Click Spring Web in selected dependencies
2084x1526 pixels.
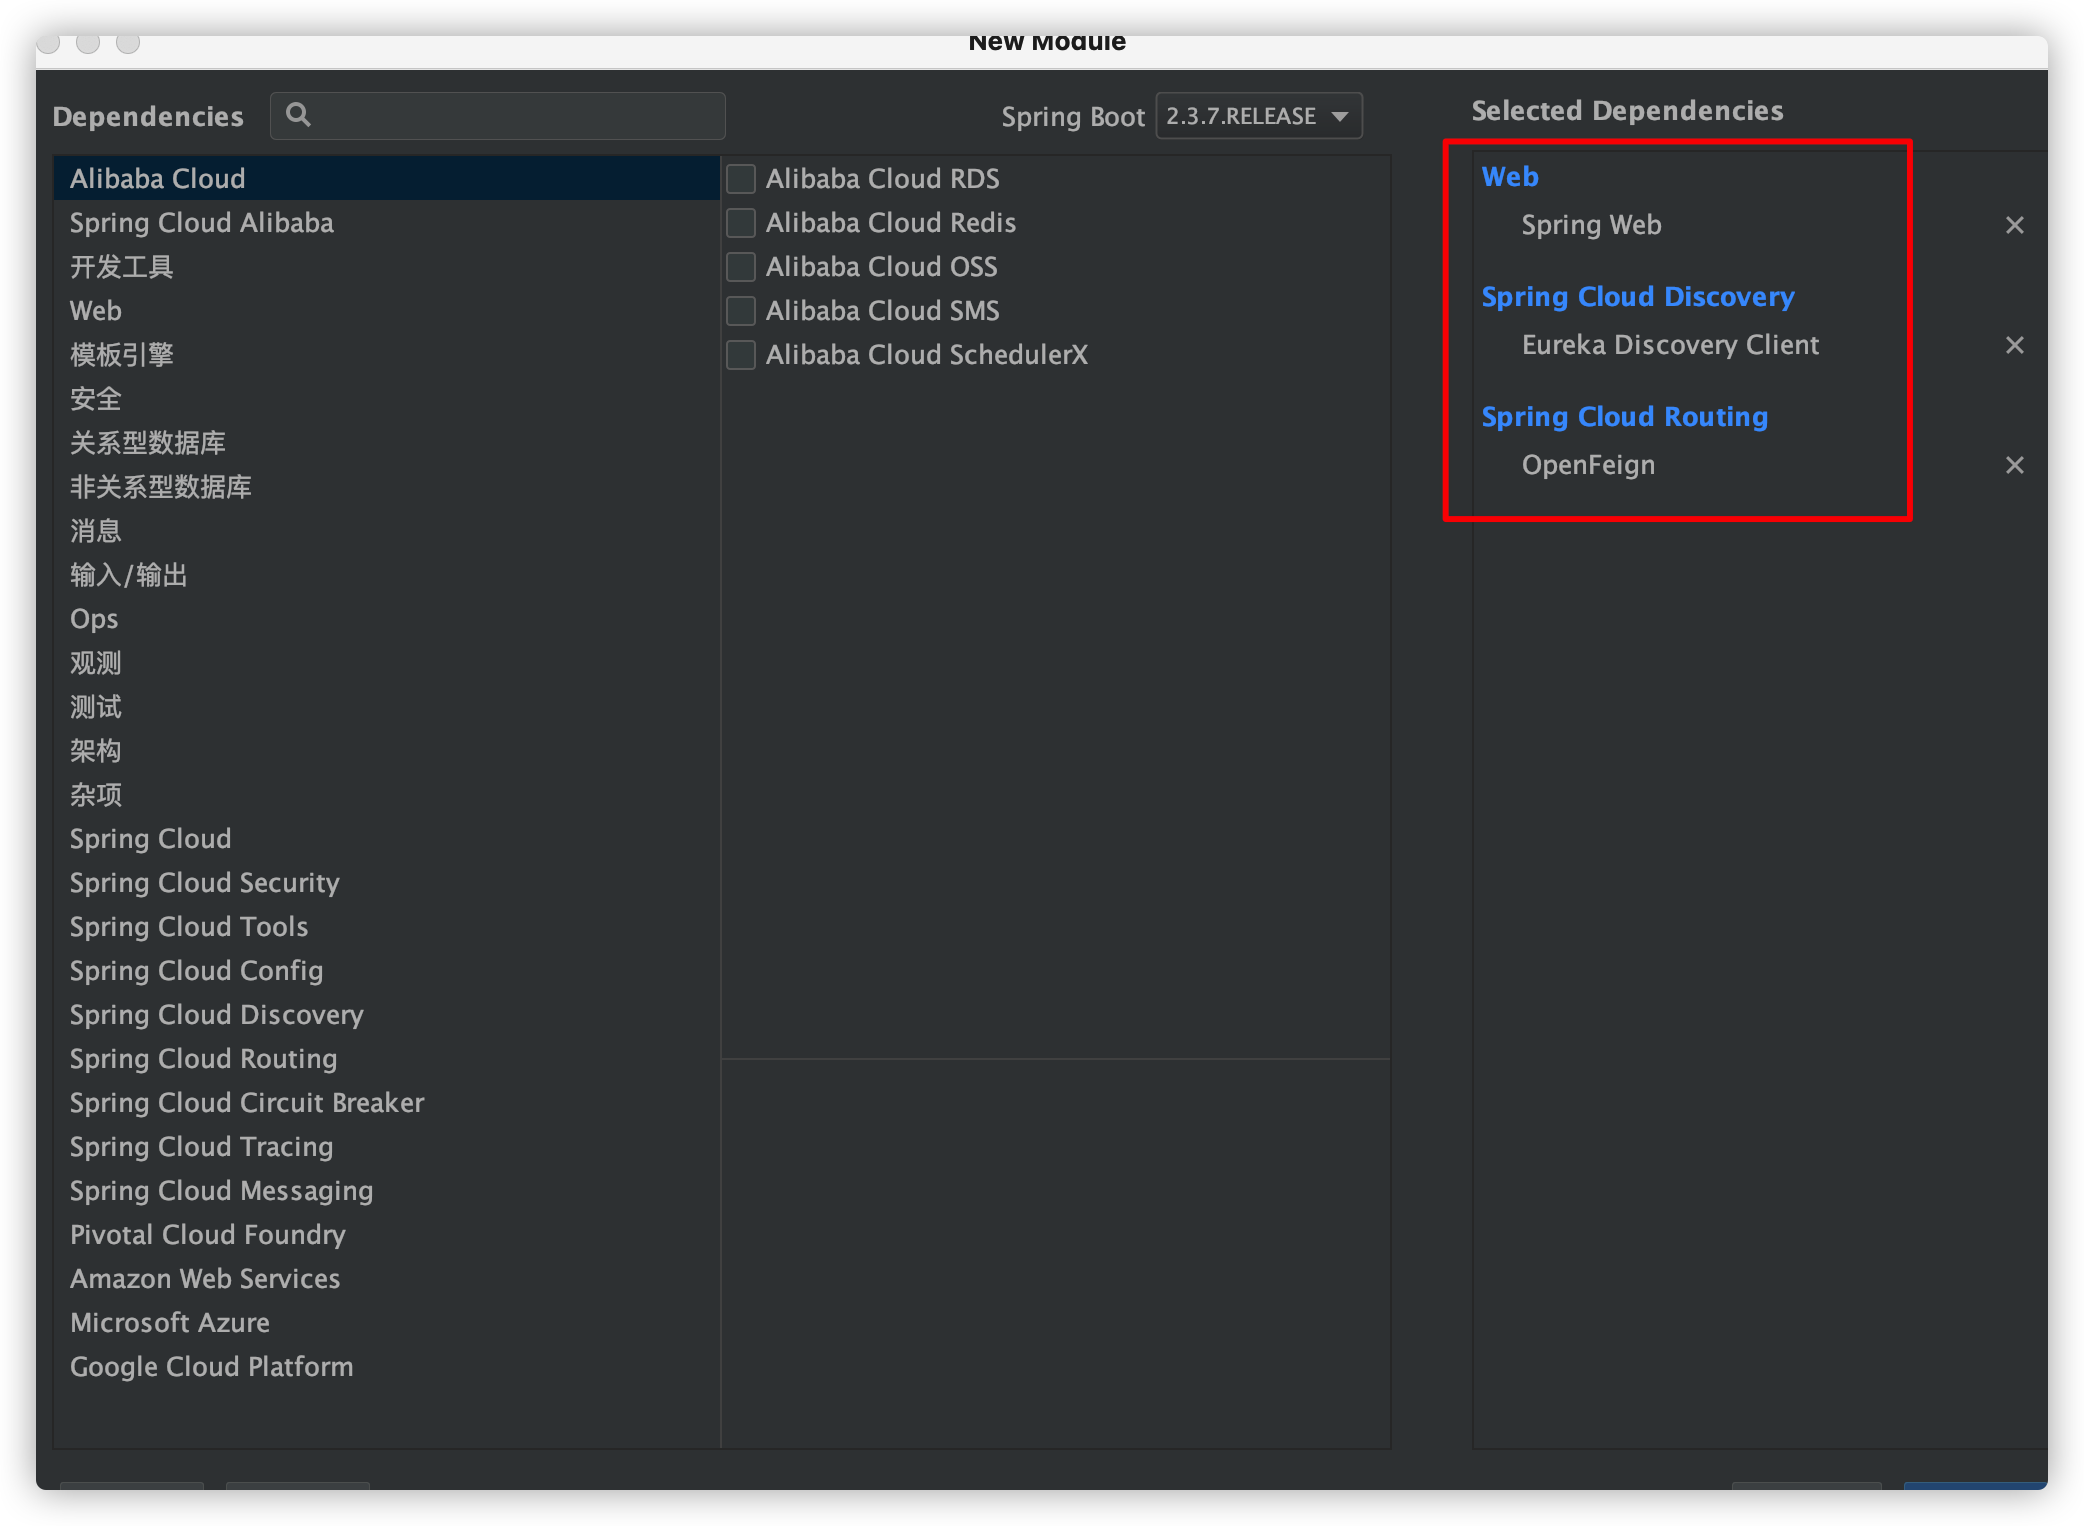click(x=1591, y=226)
